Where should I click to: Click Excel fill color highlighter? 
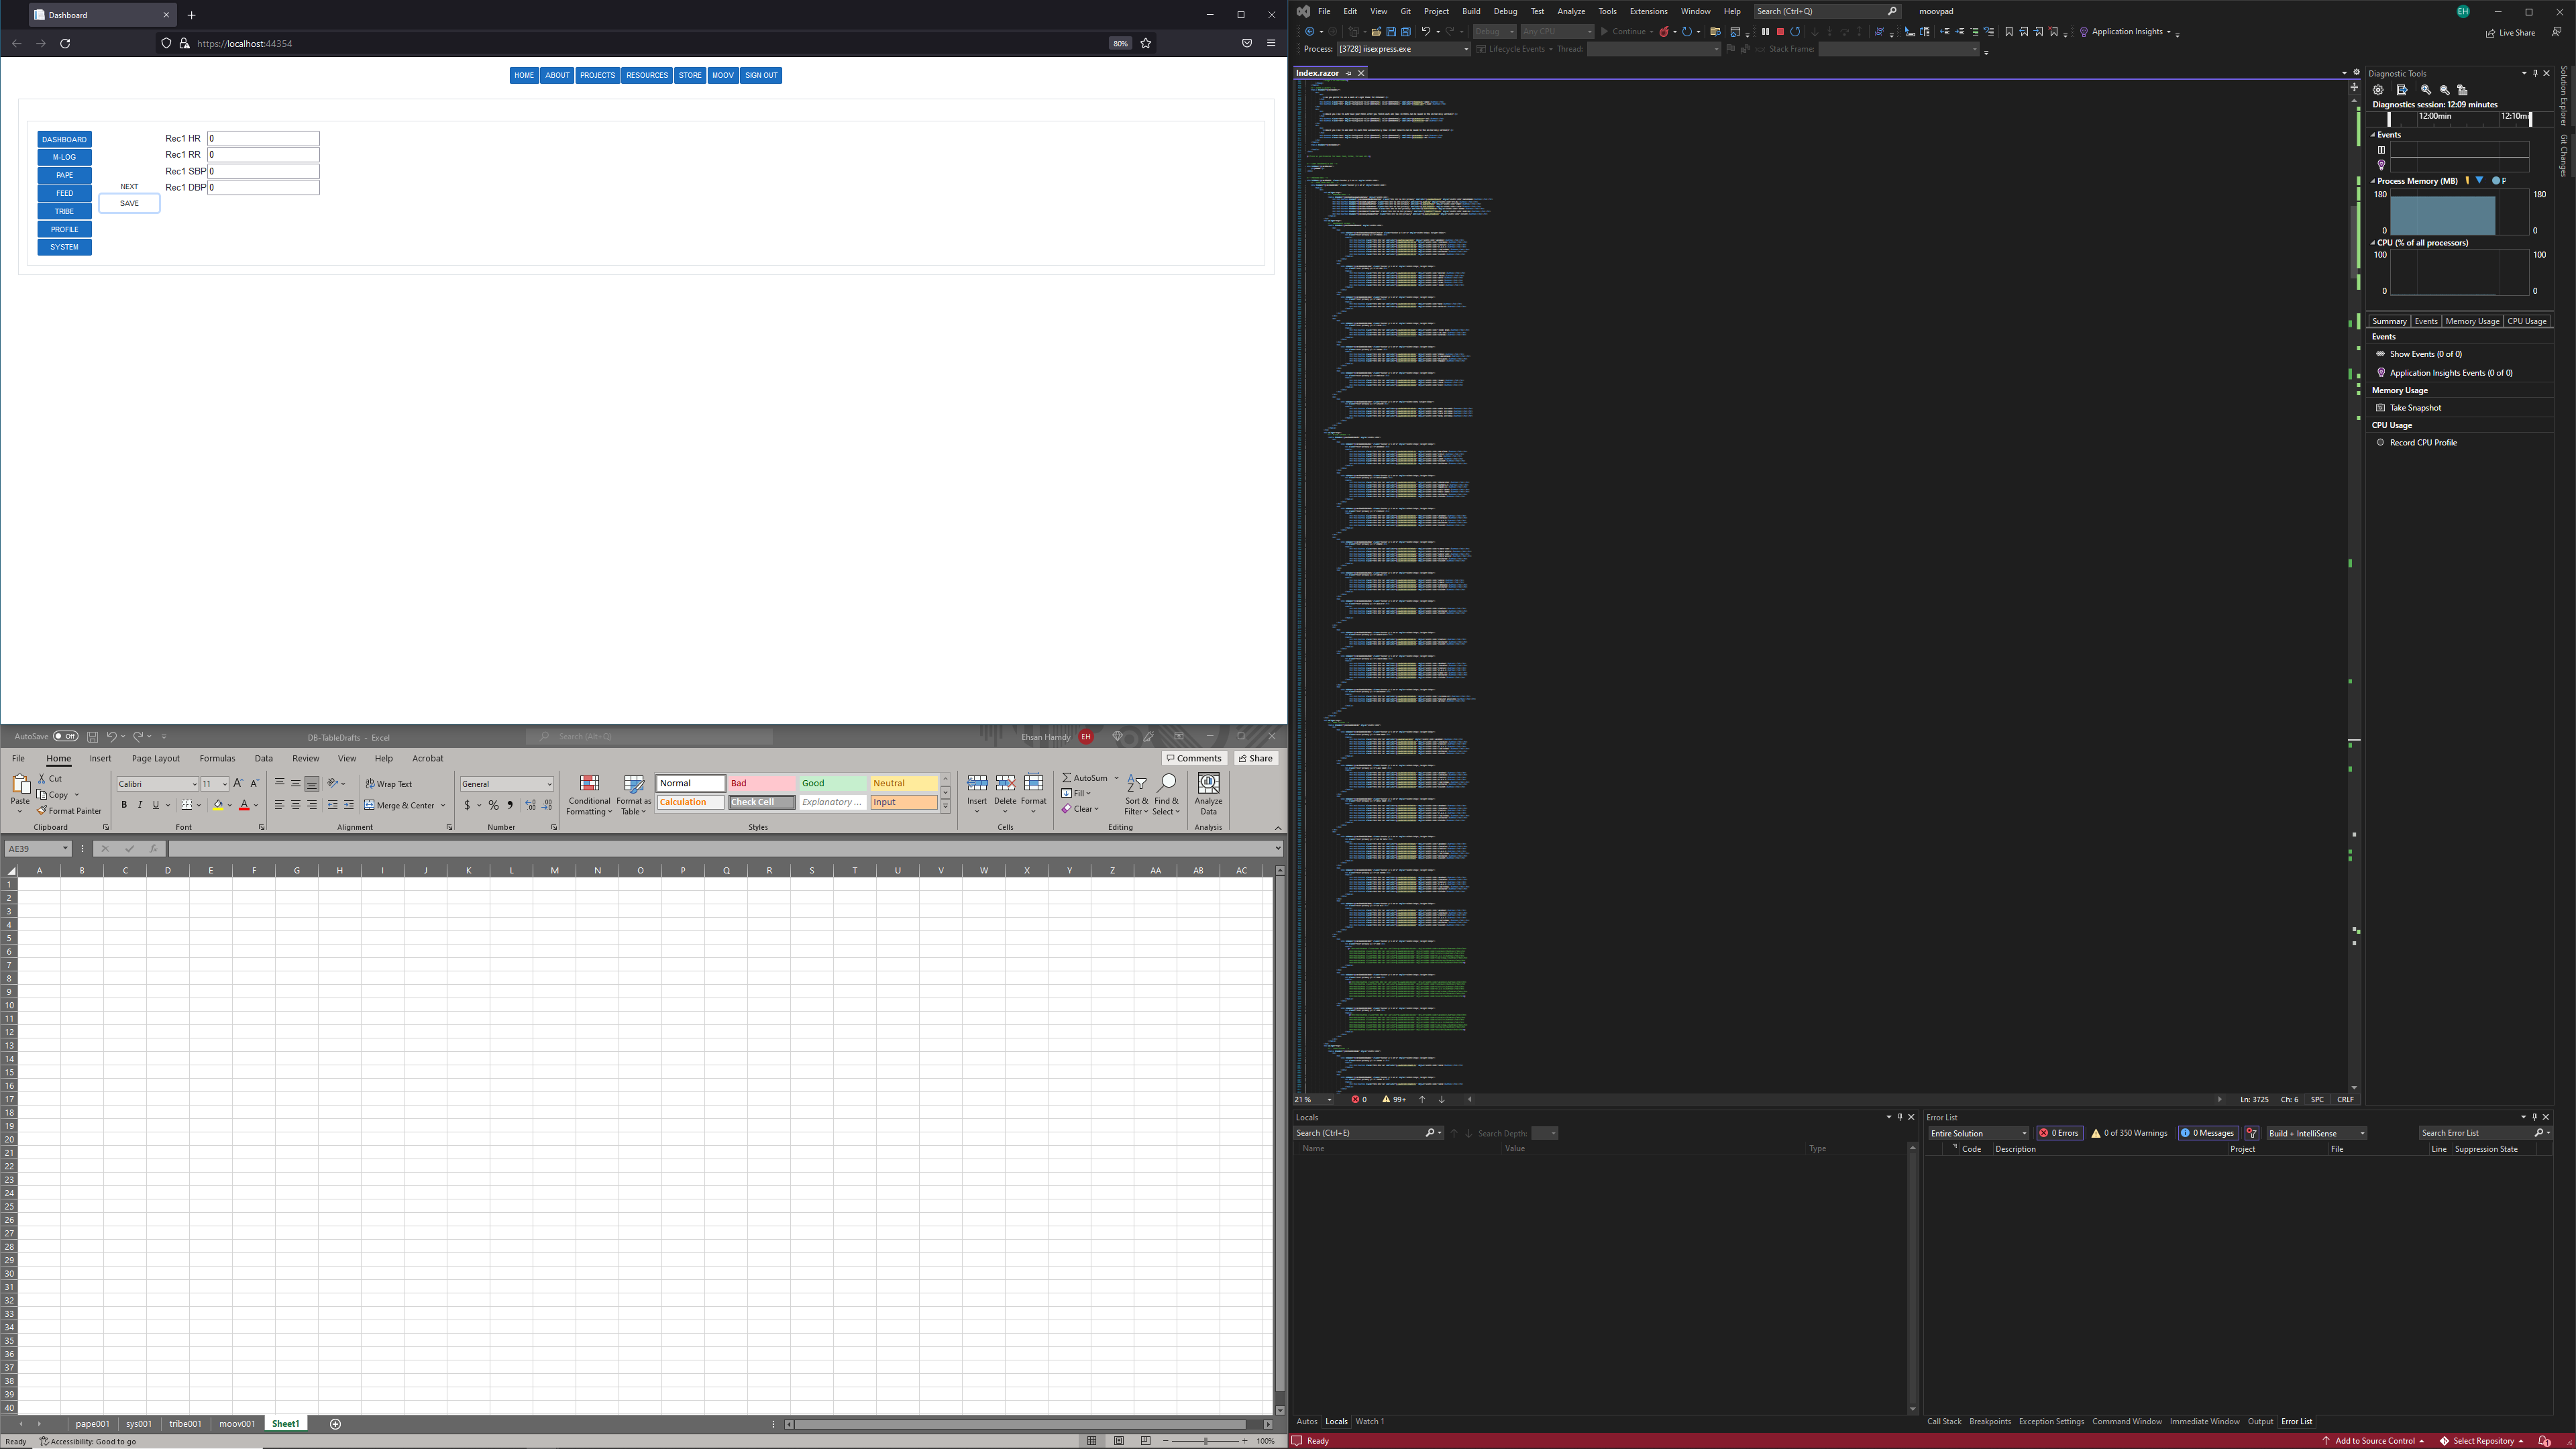[x=218, y=805]
